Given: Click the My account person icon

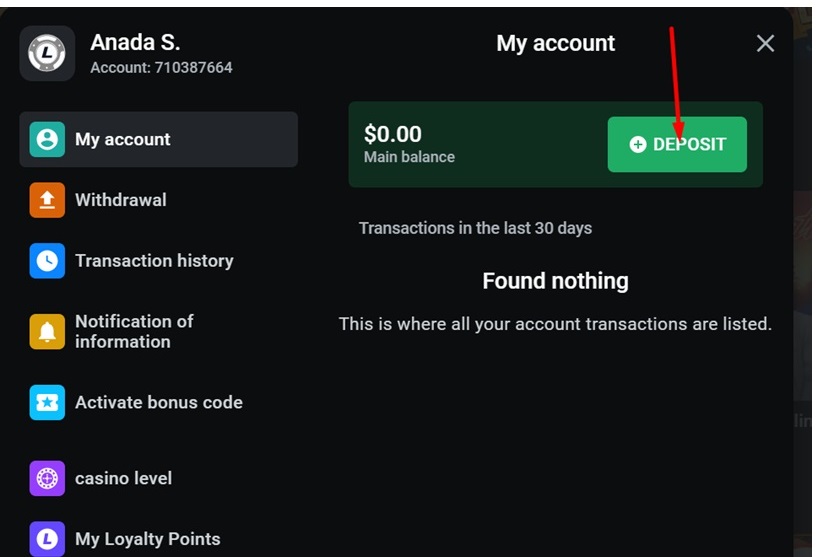Looking at the screenshot, I should pos(47,139).
